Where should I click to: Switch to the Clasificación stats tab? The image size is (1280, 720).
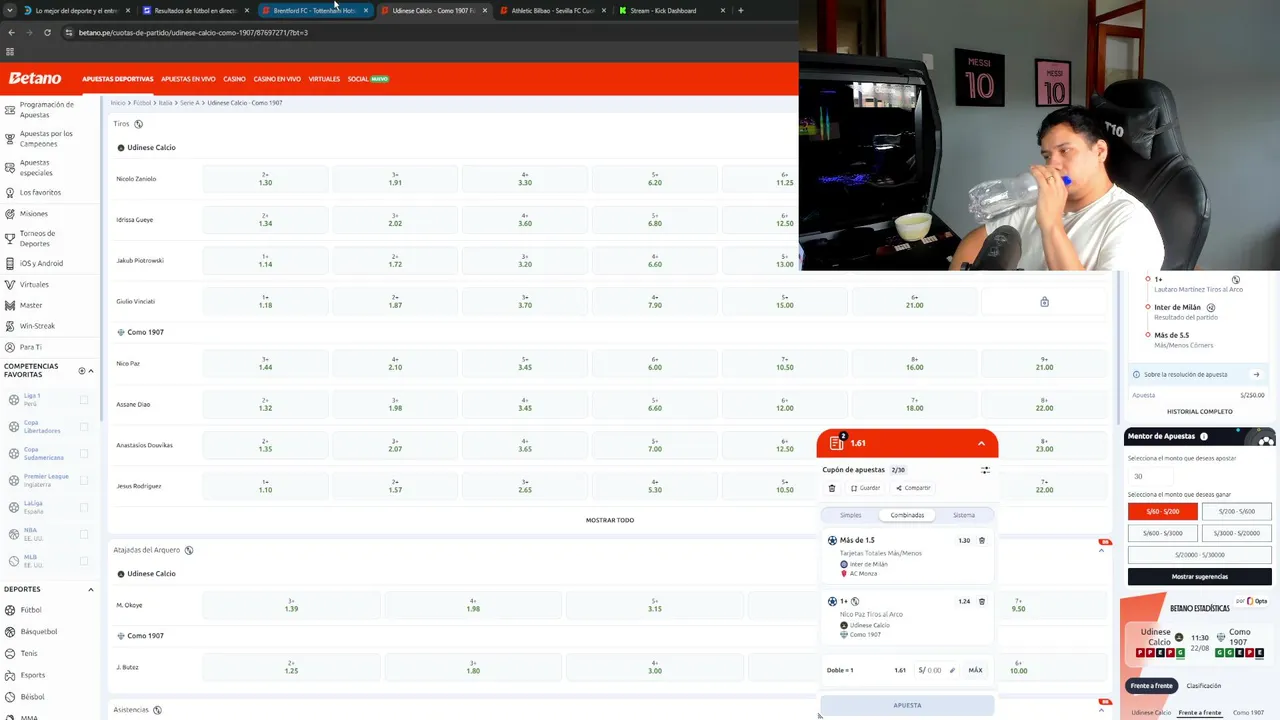1204,686
